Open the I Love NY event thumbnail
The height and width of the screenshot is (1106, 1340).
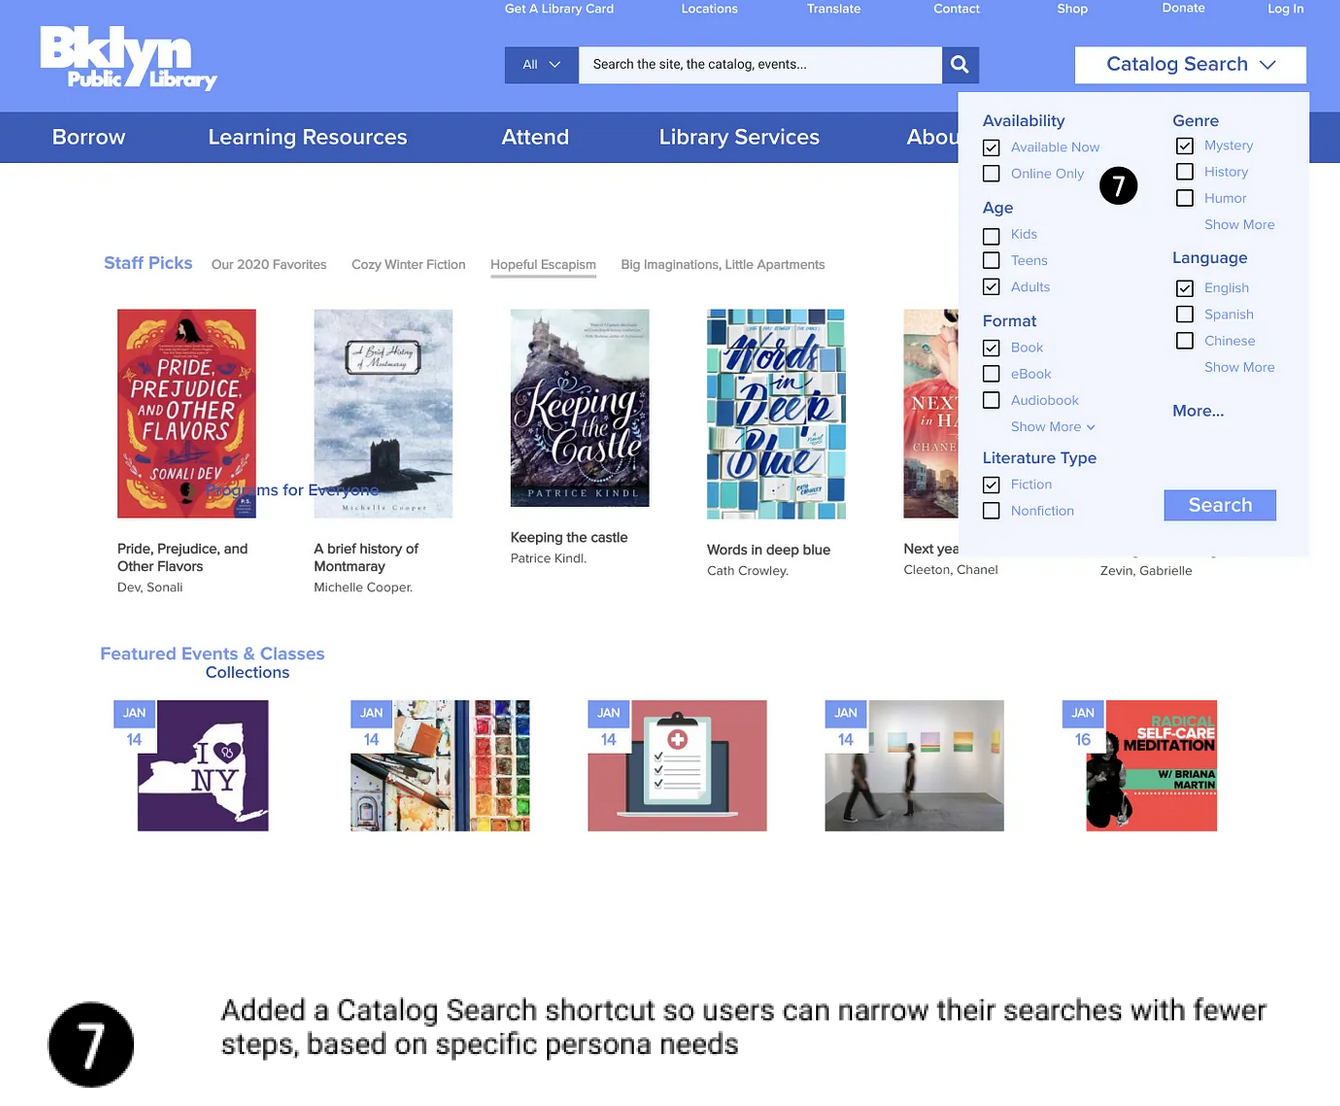click(x=203, y=766)
